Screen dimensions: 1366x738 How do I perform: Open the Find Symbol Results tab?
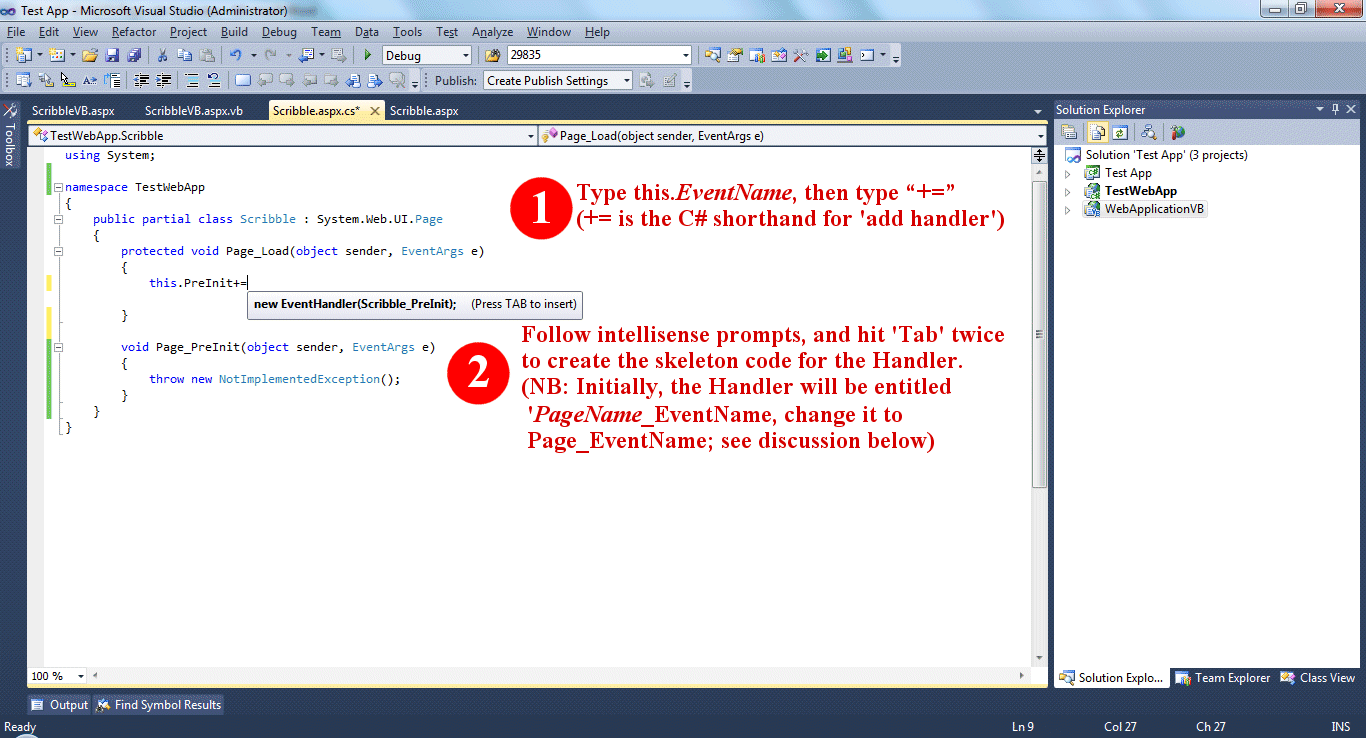click(x=158, y=705)
